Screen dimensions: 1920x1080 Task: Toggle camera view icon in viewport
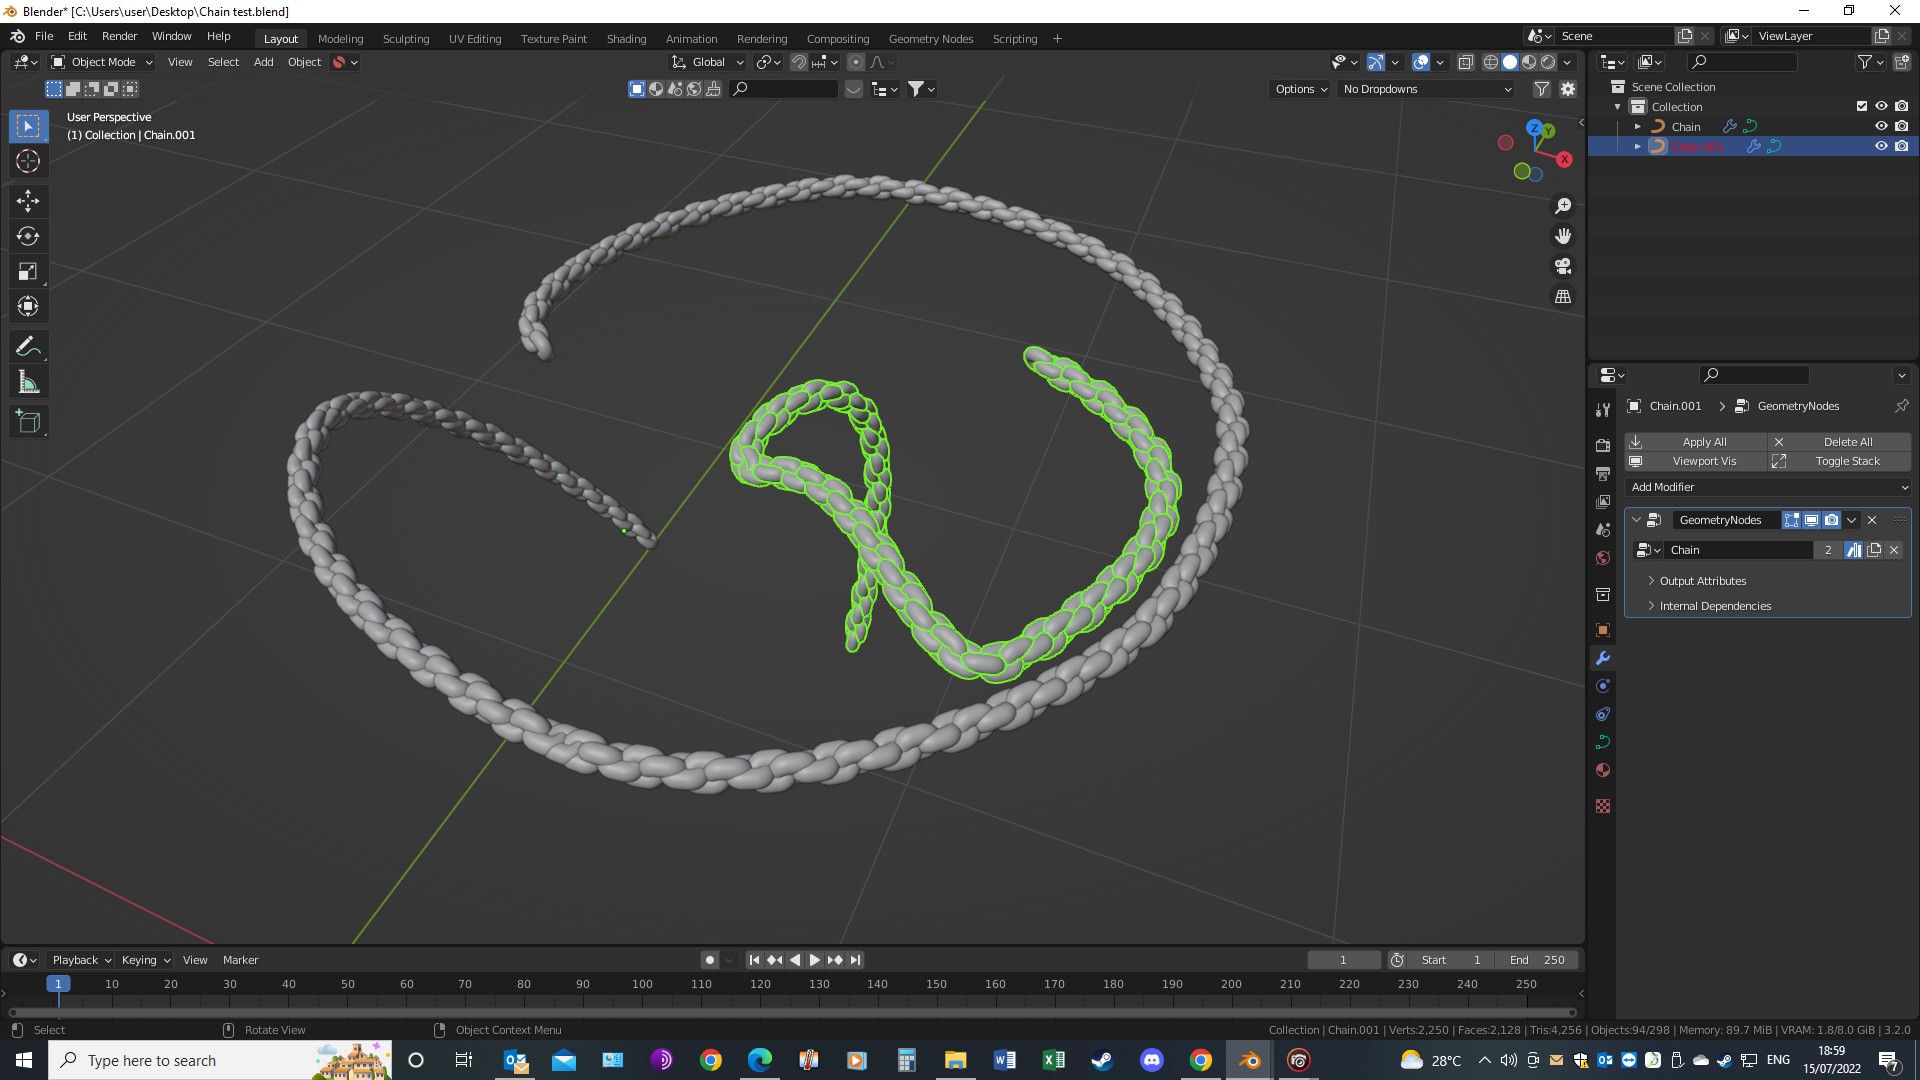(x=1563, y=266)
